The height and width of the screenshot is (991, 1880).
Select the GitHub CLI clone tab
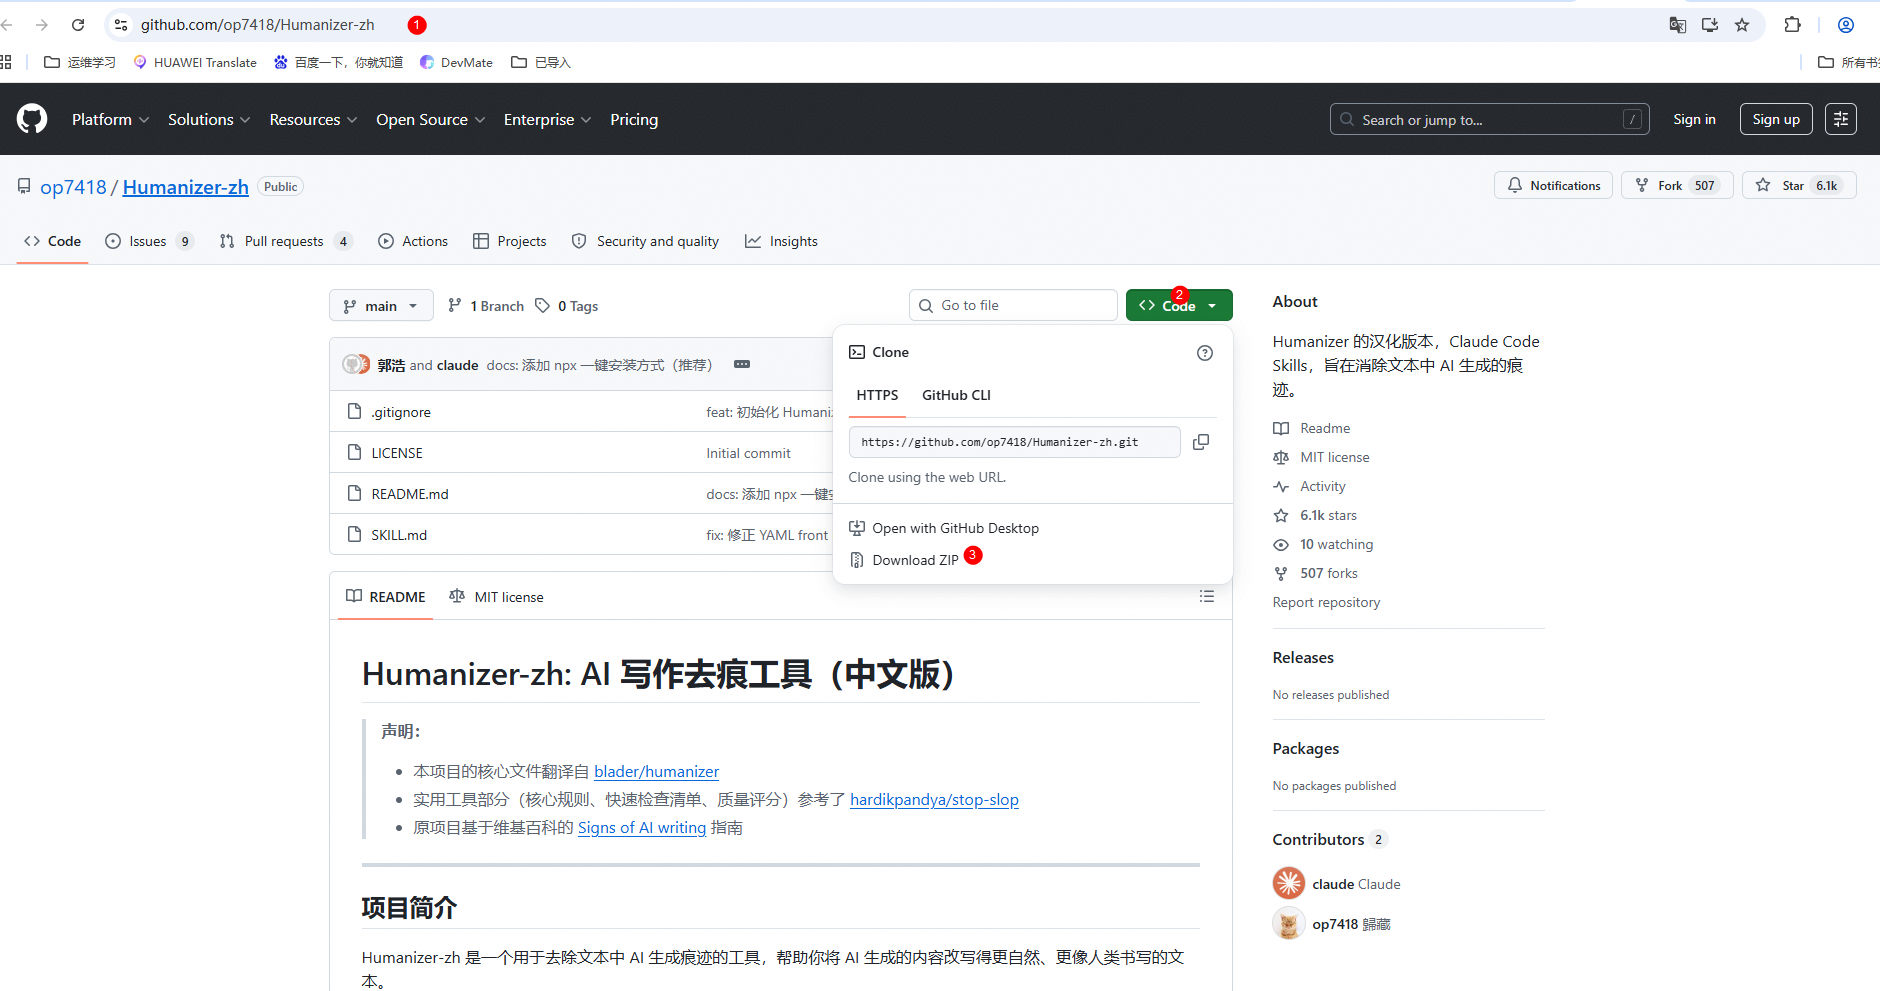(x=956, y=395)
